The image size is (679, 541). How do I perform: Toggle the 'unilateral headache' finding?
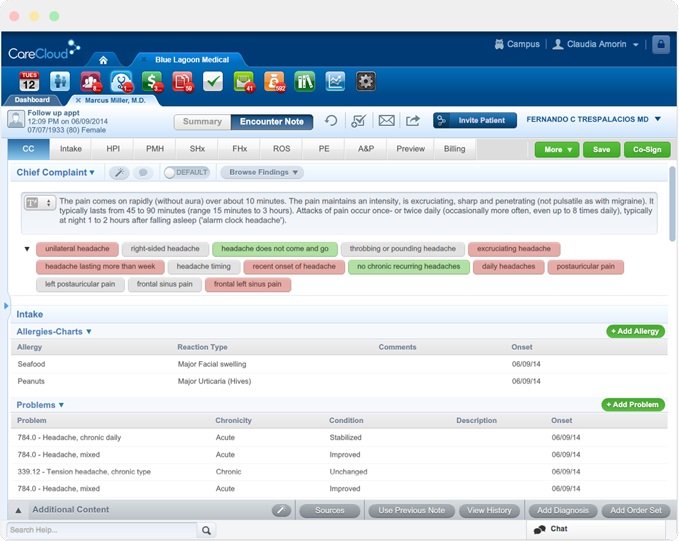[76, 249]
